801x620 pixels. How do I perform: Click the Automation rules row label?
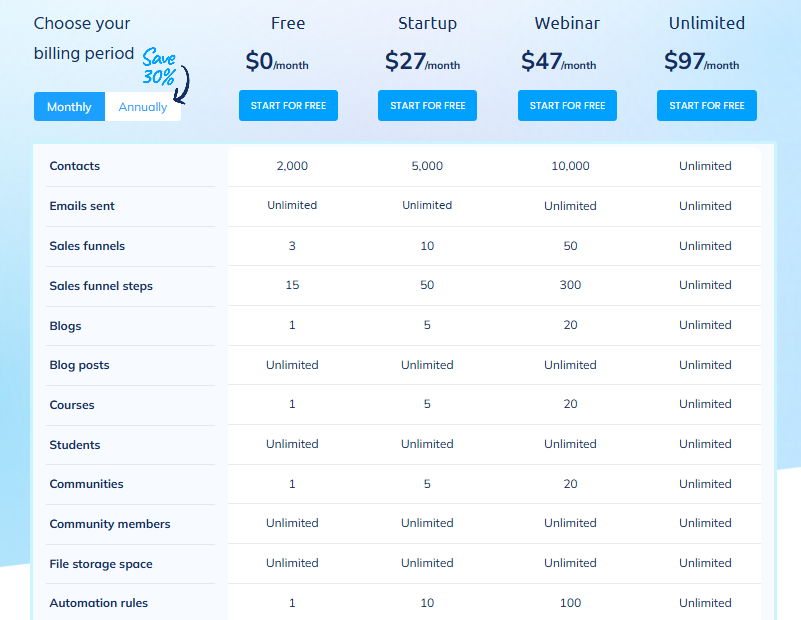point(99,603)
